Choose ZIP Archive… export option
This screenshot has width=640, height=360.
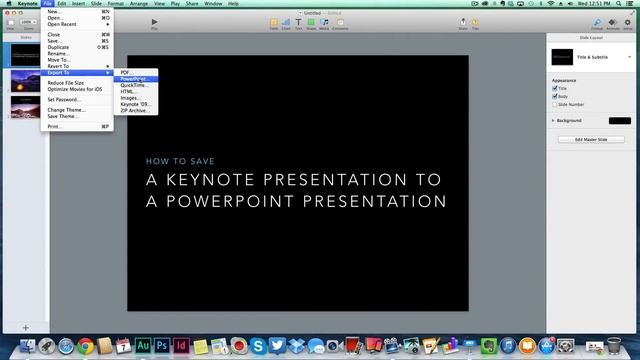tap(136, 111)
